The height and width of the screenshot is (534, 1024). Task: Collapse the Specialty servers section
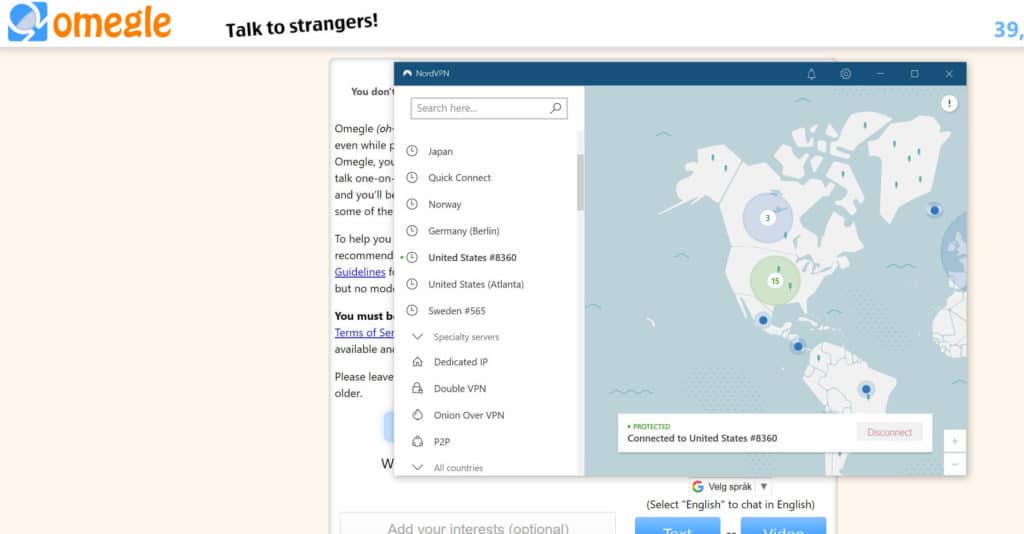[417, 337]
